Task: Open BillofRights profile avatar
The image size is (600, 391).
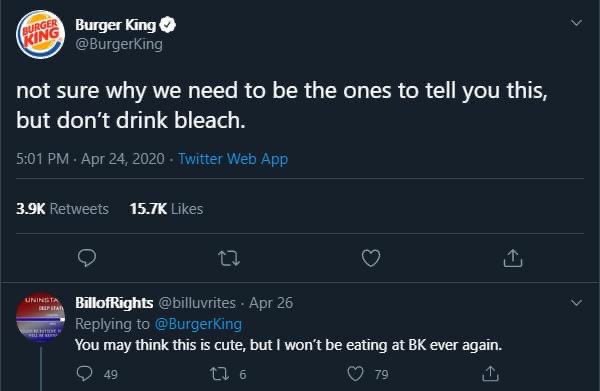Action: click(x=40, y=317)
